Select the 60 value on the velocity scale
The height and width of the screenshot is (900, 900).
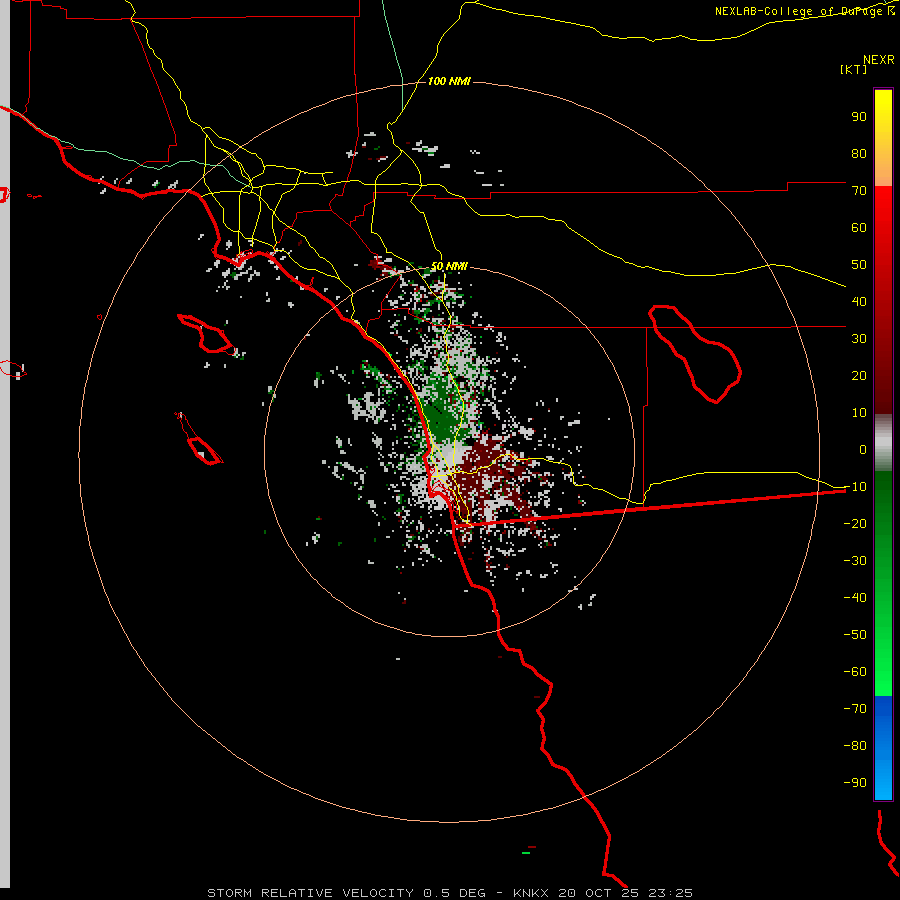(859, 228)
